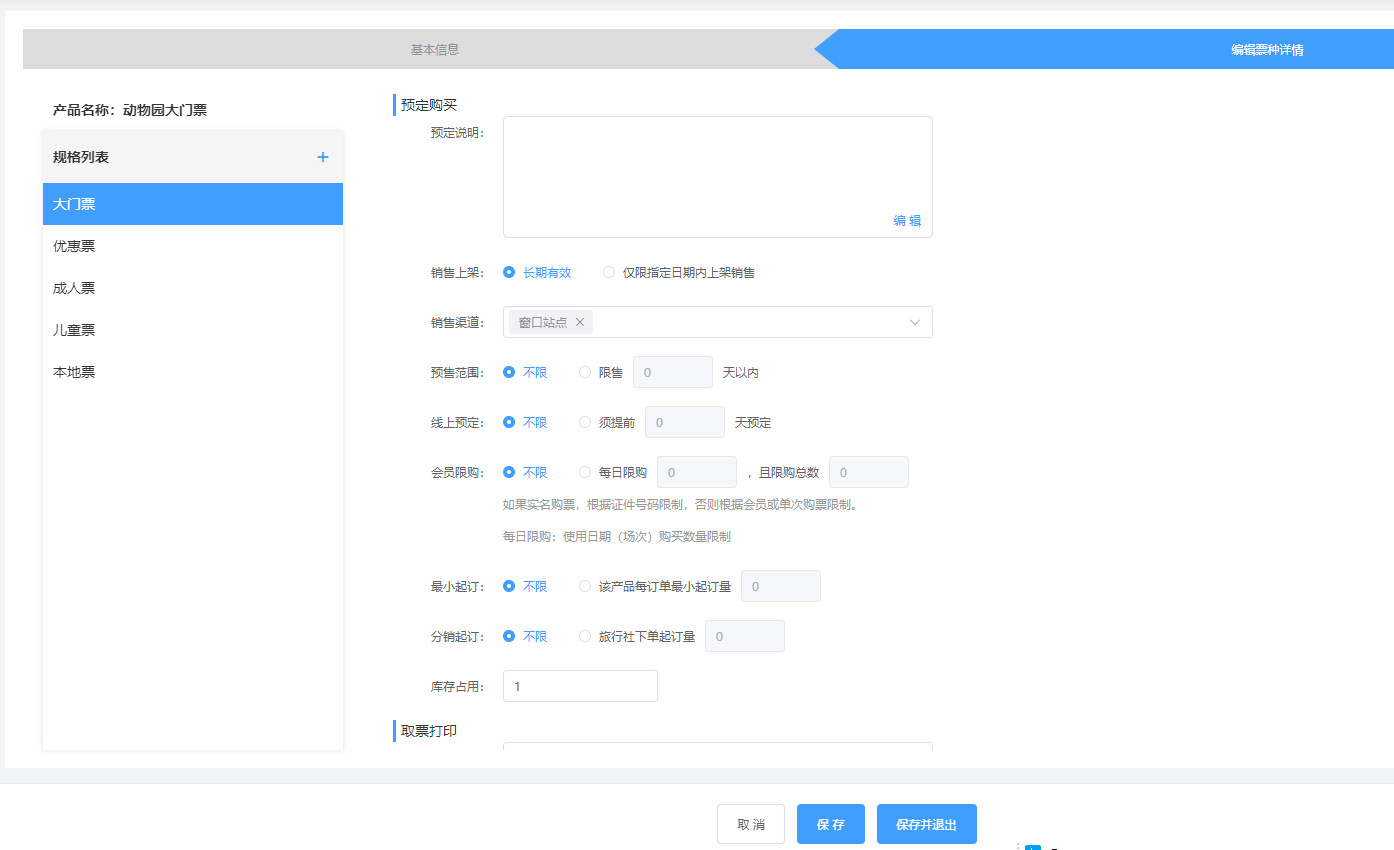Click the 保存 button
Image resolution: width=1394 pixels, height=850 pixels.
pyautogui.click(x=830, y=824)
